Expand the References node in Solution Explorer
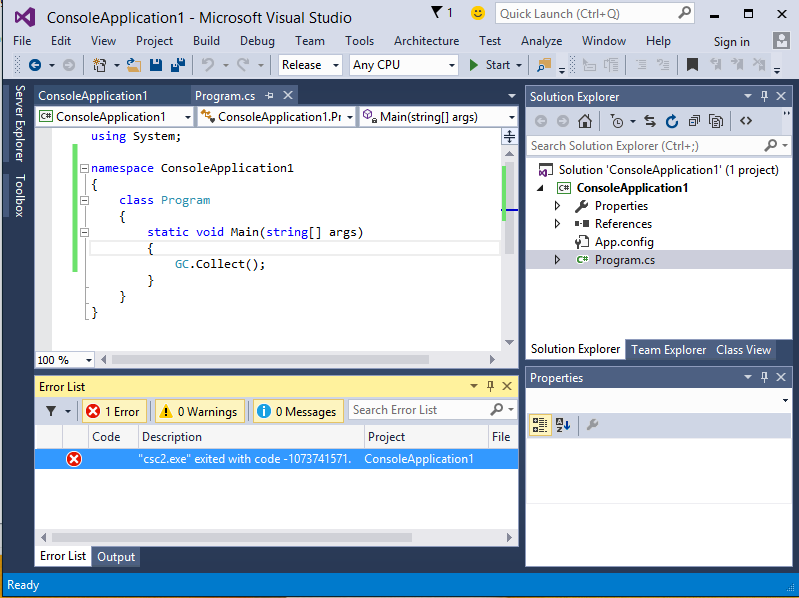 coord(557,224)
